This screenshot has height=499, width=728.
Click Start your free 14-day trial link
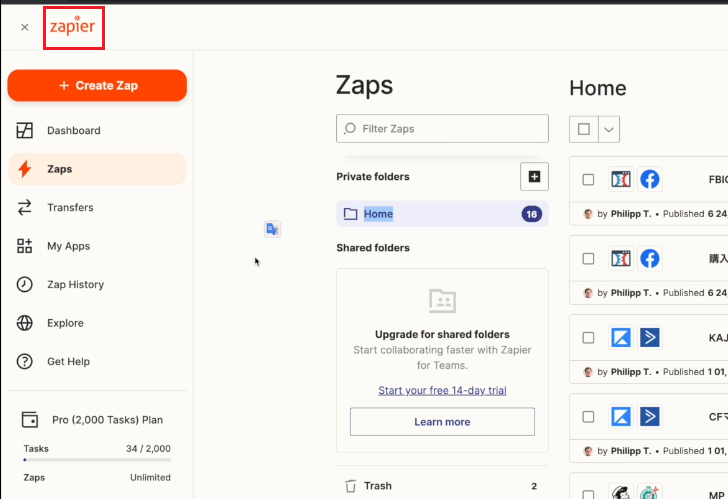442,390
